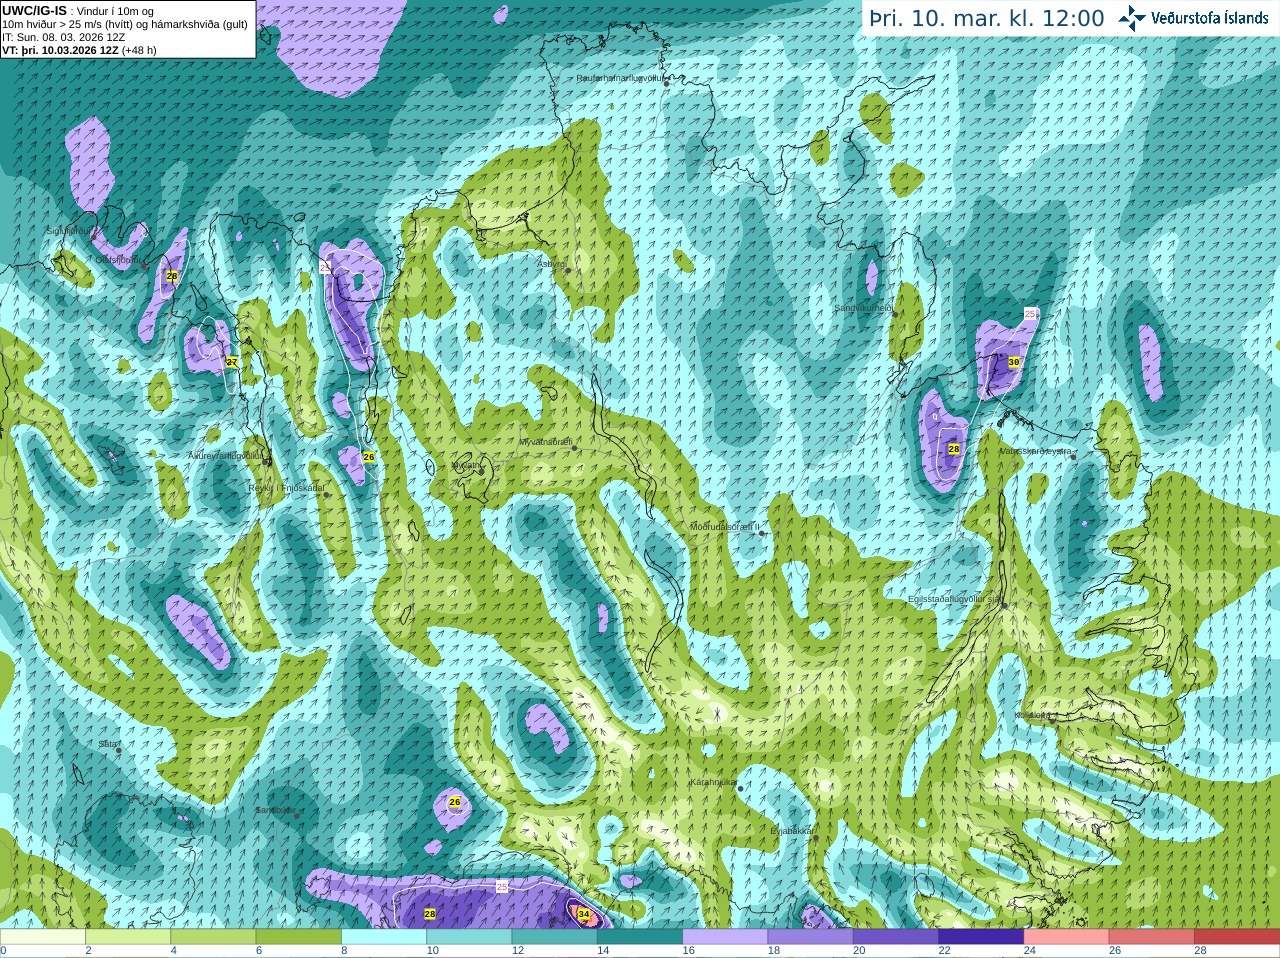Viewport: 1280px width, 958px height.
Task: Click the legend number 0
Action: (x=3, y=951)
